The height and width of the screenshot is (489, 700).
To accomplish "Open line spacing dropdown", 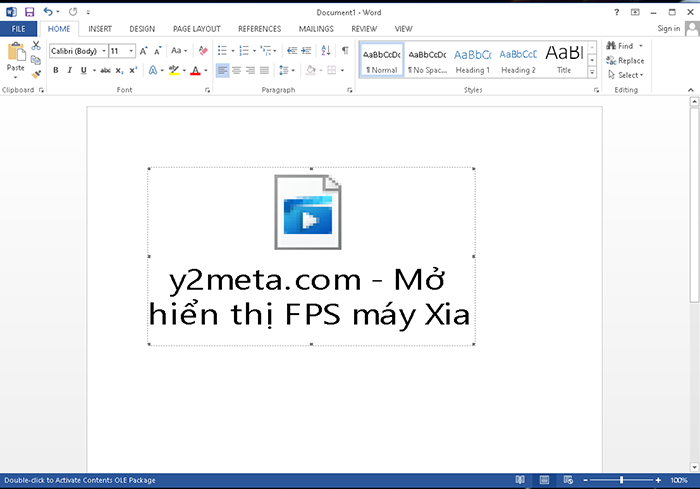I will pos(287,70).
